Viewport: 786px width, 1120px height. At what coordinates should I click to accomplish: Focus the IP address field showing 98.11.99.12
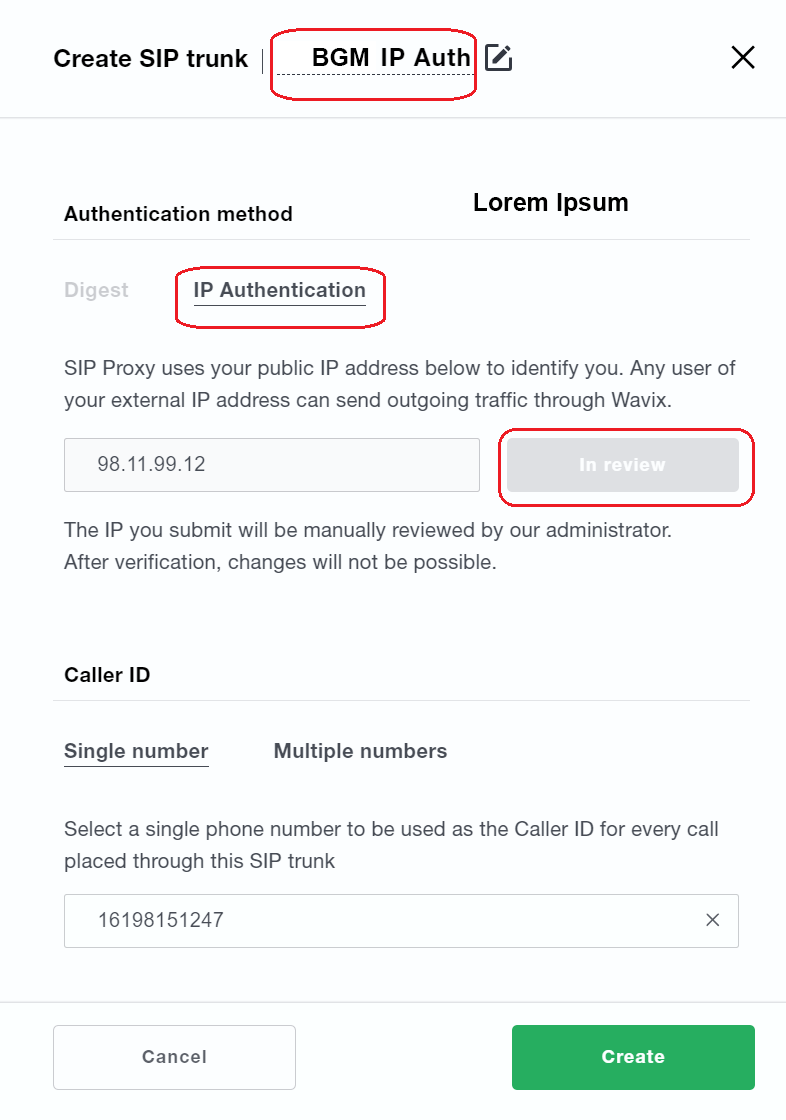click(x=272, y=465)
